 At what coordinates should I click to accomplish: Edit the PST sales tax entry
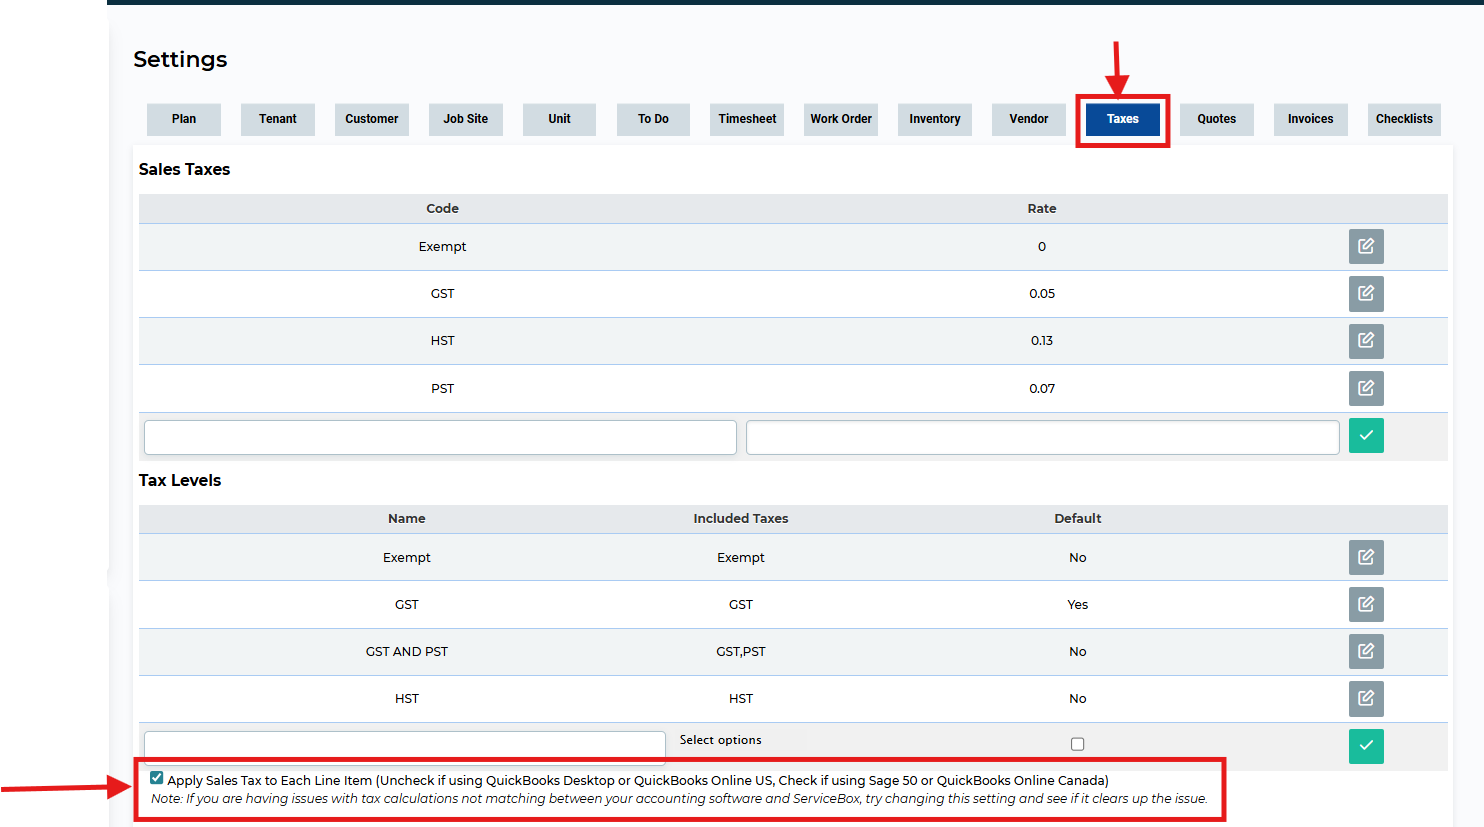(x=1365, y=388)
